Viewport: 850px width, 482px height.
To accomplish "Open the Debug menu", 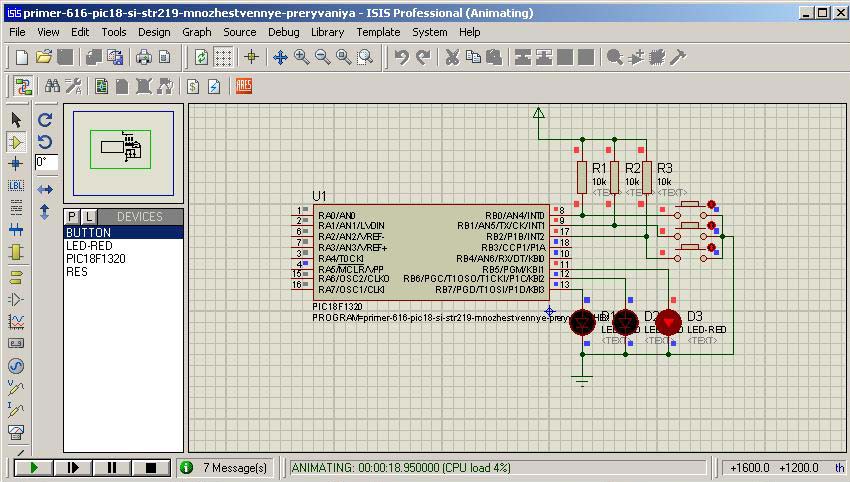I will (283, 32).
